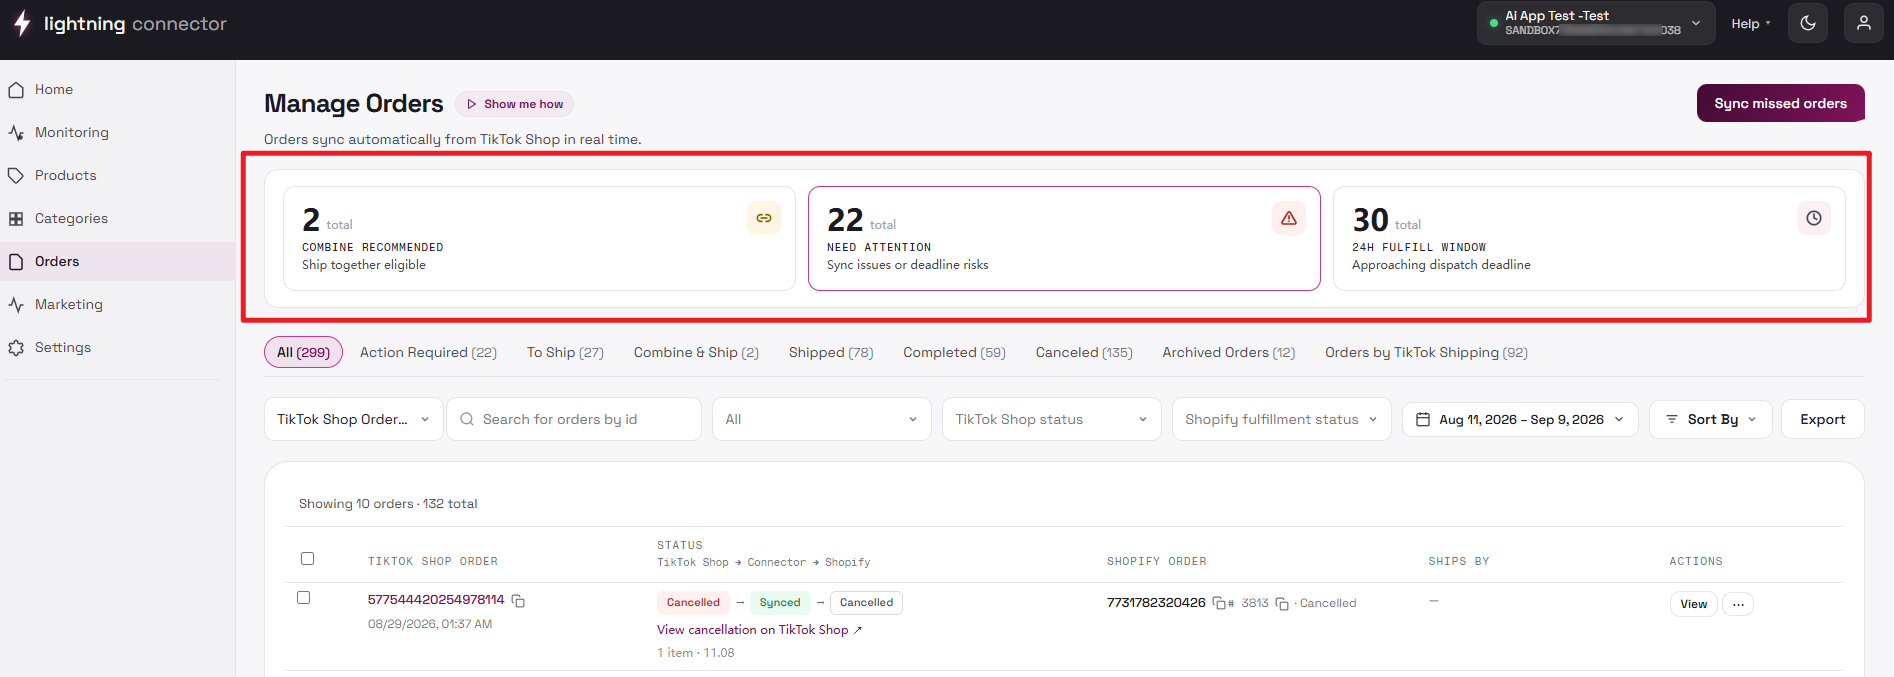Open the All filter dropdown
Viewport: 1894px width, 677px height.
[822, 419]
